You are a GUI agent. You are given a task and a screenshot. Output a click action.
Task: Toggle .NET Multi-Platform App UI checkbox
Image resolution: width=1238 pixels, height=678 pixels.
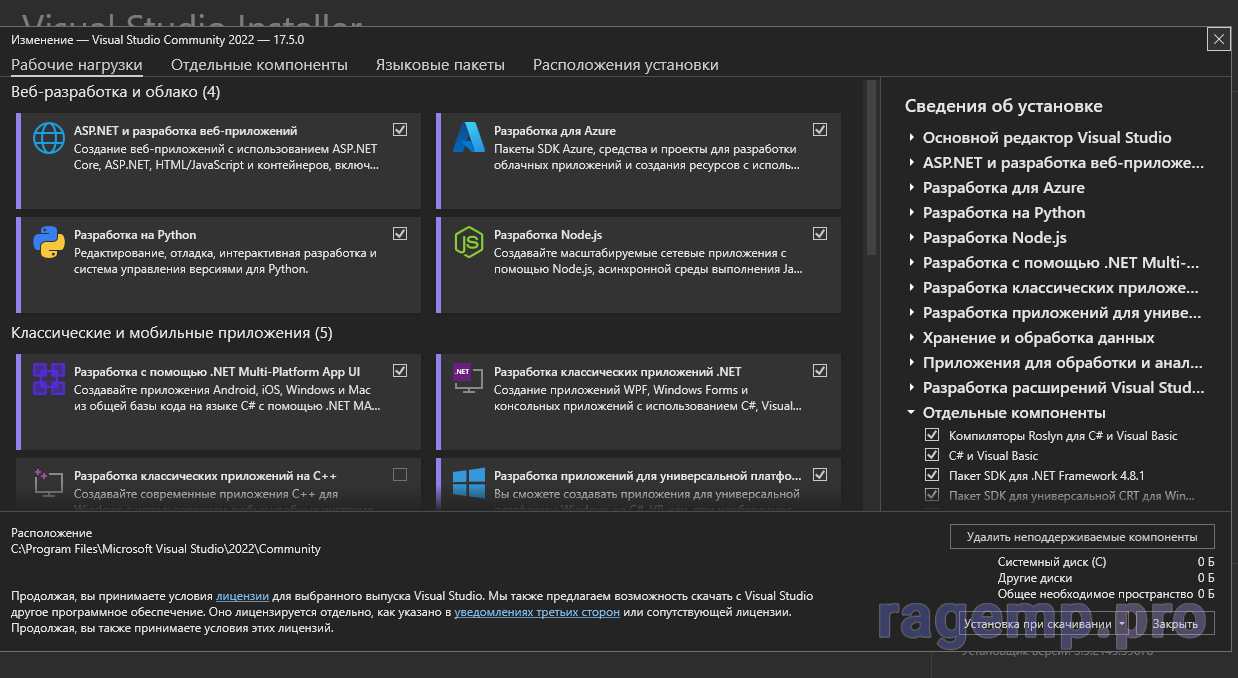coord(400,370)
